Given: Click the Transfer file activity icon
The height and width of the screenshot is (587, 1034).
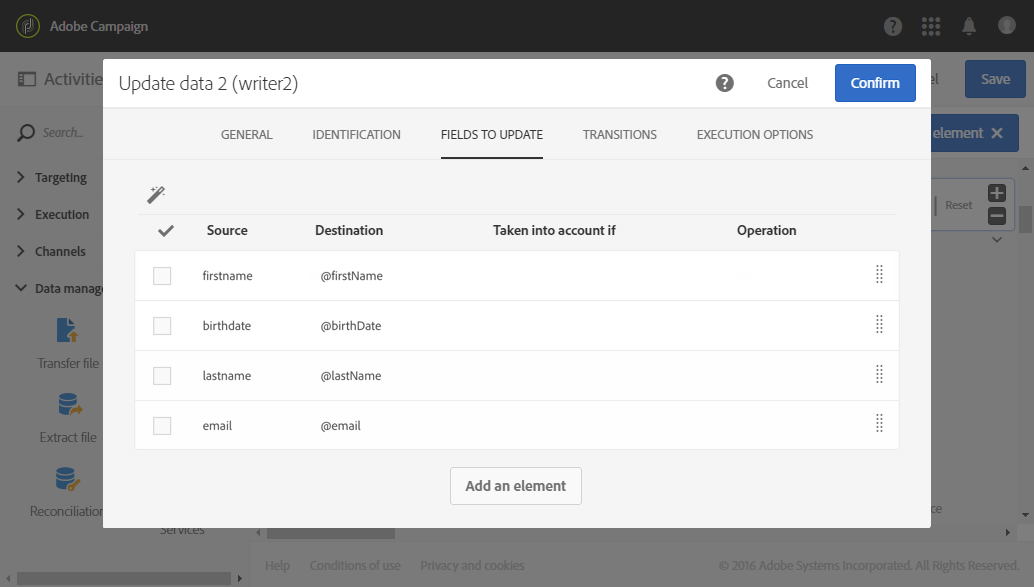Looking at the screenshot, I should tap(68, 331).
